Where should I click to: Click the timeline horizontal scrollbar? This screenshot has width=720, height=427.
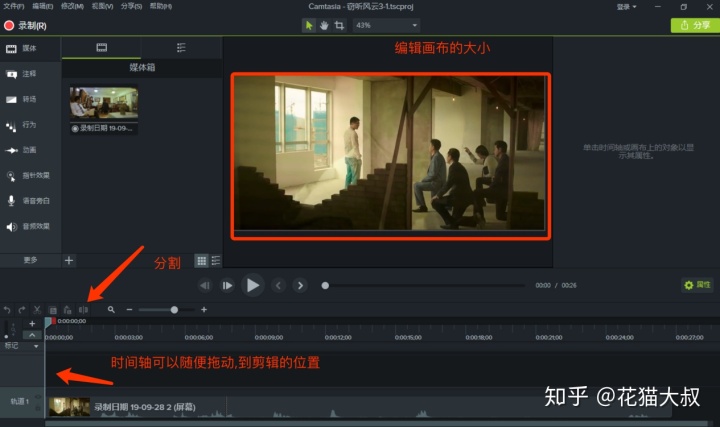tap(377, 423)
